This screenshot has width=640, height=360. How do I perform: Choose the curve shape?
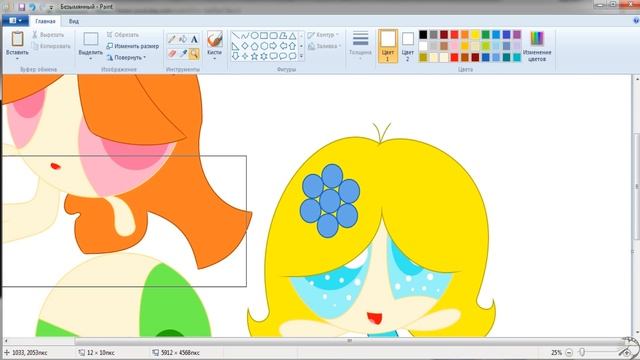click(245, 36)
